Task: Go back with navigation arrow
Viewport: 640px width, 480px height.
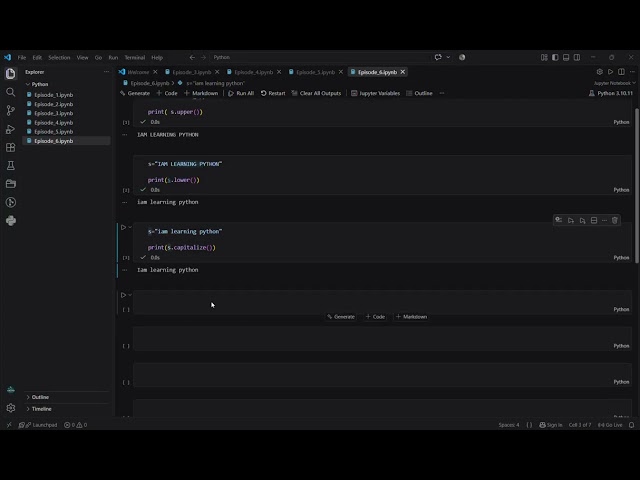Action: pos(192,57)
